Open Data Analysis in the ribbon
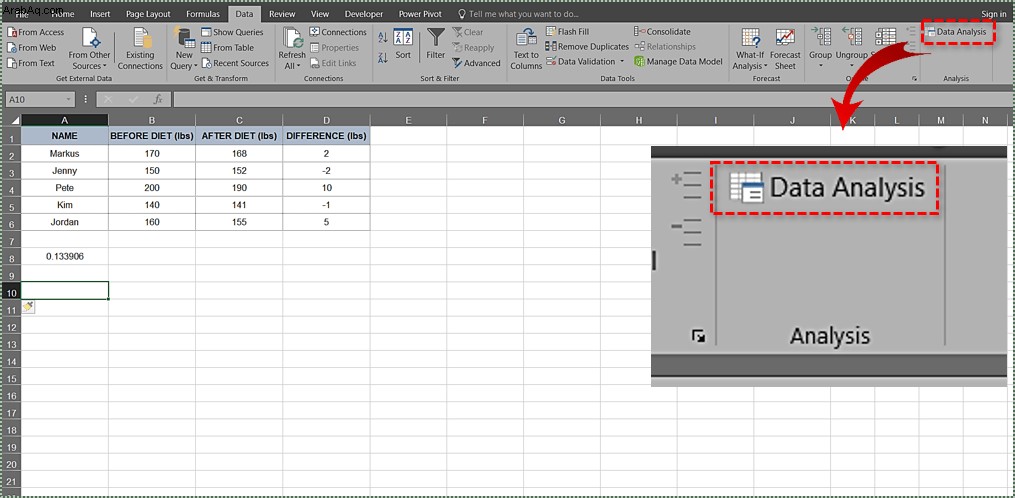Viewport: 1015px width, 498px height. 956,32
